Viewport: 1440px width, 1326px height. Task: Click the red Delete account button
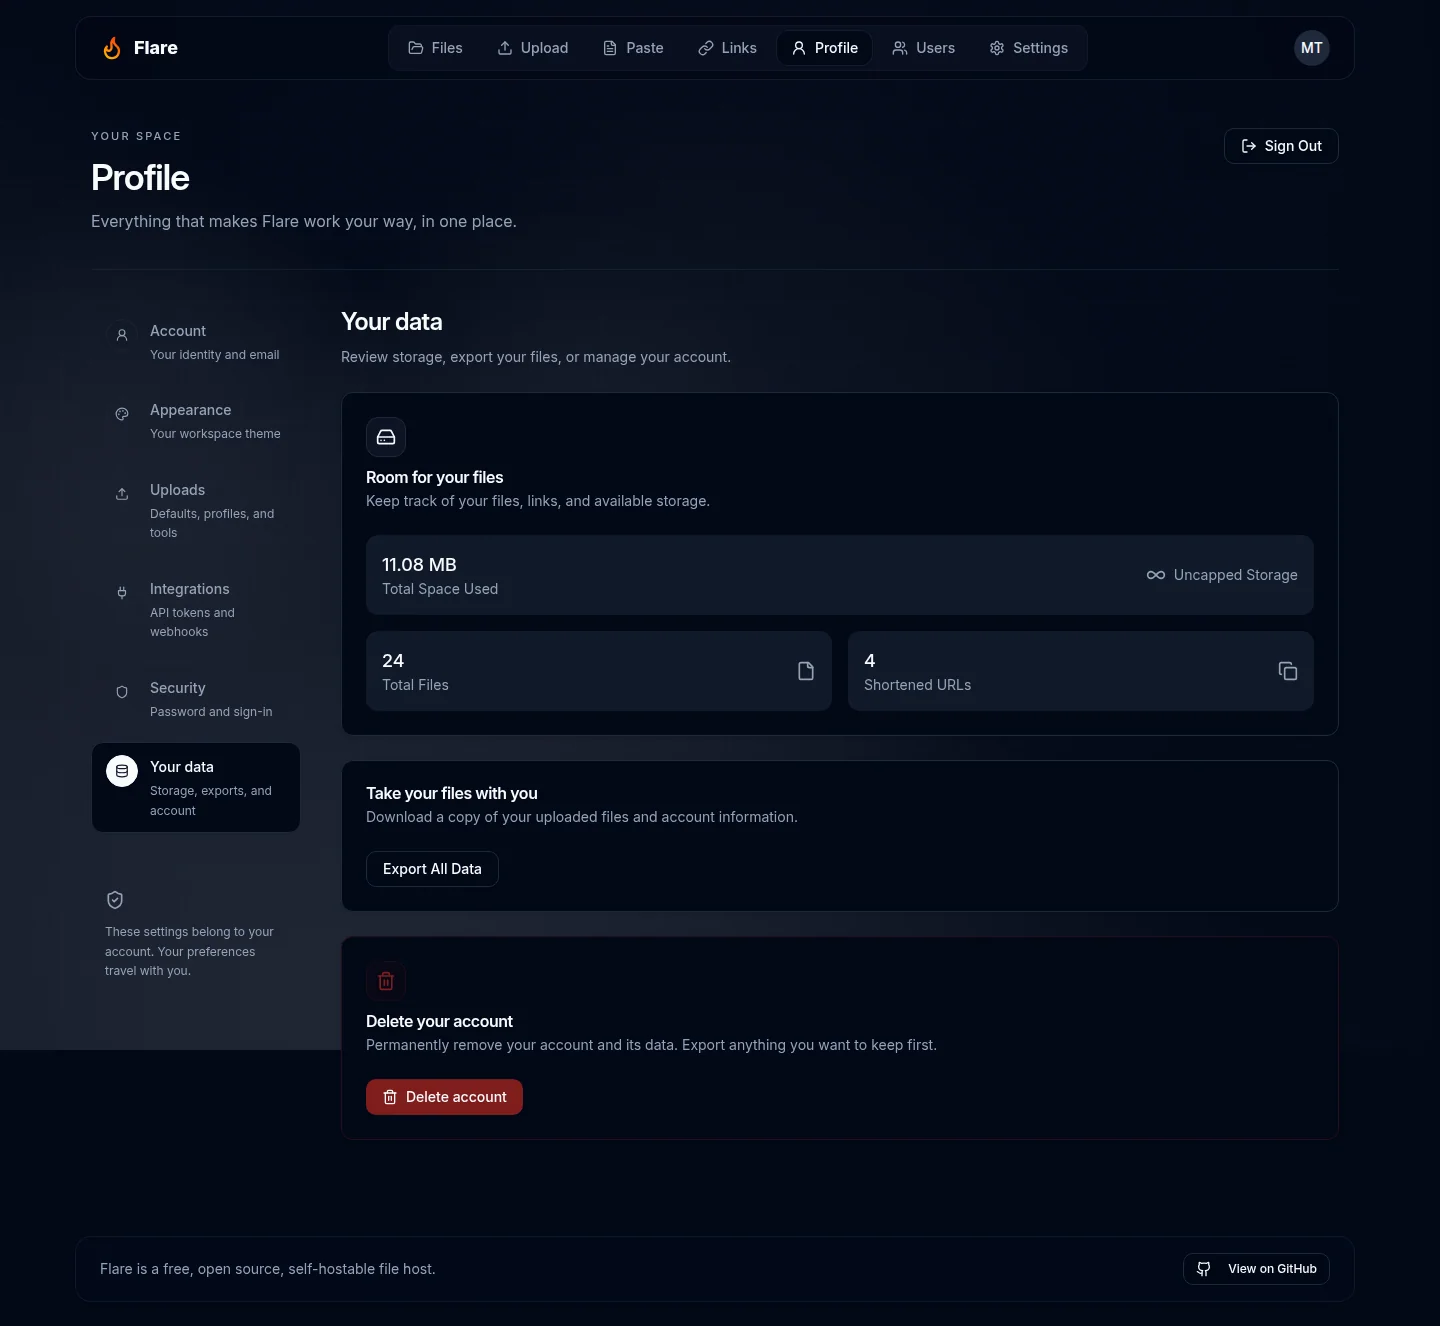click(x=444, y=1097)
